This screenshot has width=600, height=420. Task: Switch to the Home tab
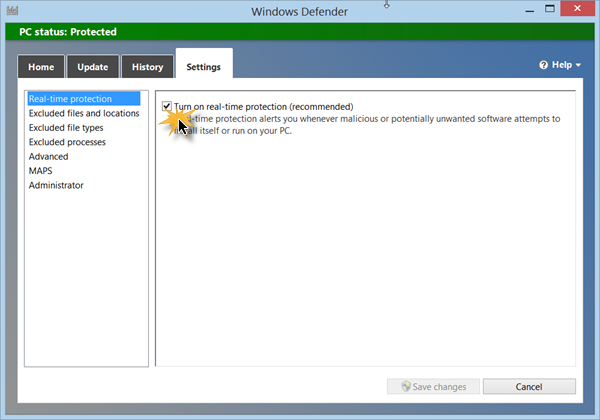tap(41, 67)
